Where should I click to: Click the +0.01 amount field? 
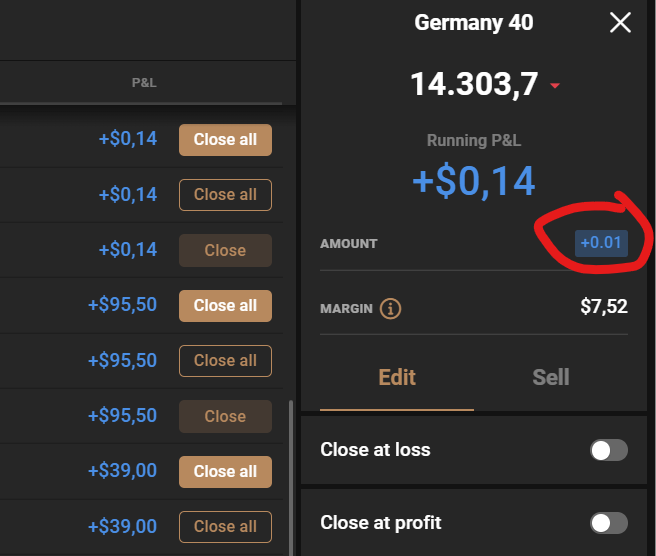click(x=603, y=243)
